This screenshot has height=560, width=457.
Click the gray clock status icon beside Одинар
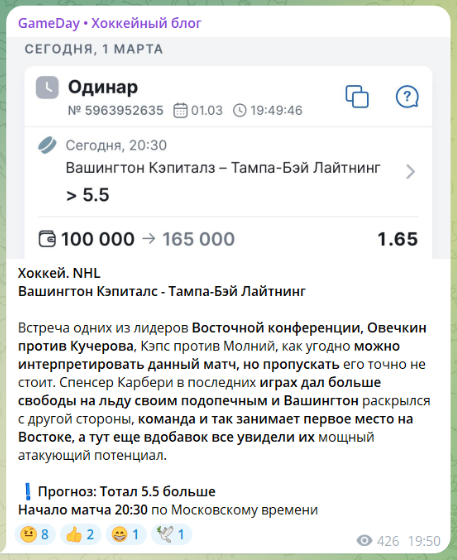tap(47, 87)
